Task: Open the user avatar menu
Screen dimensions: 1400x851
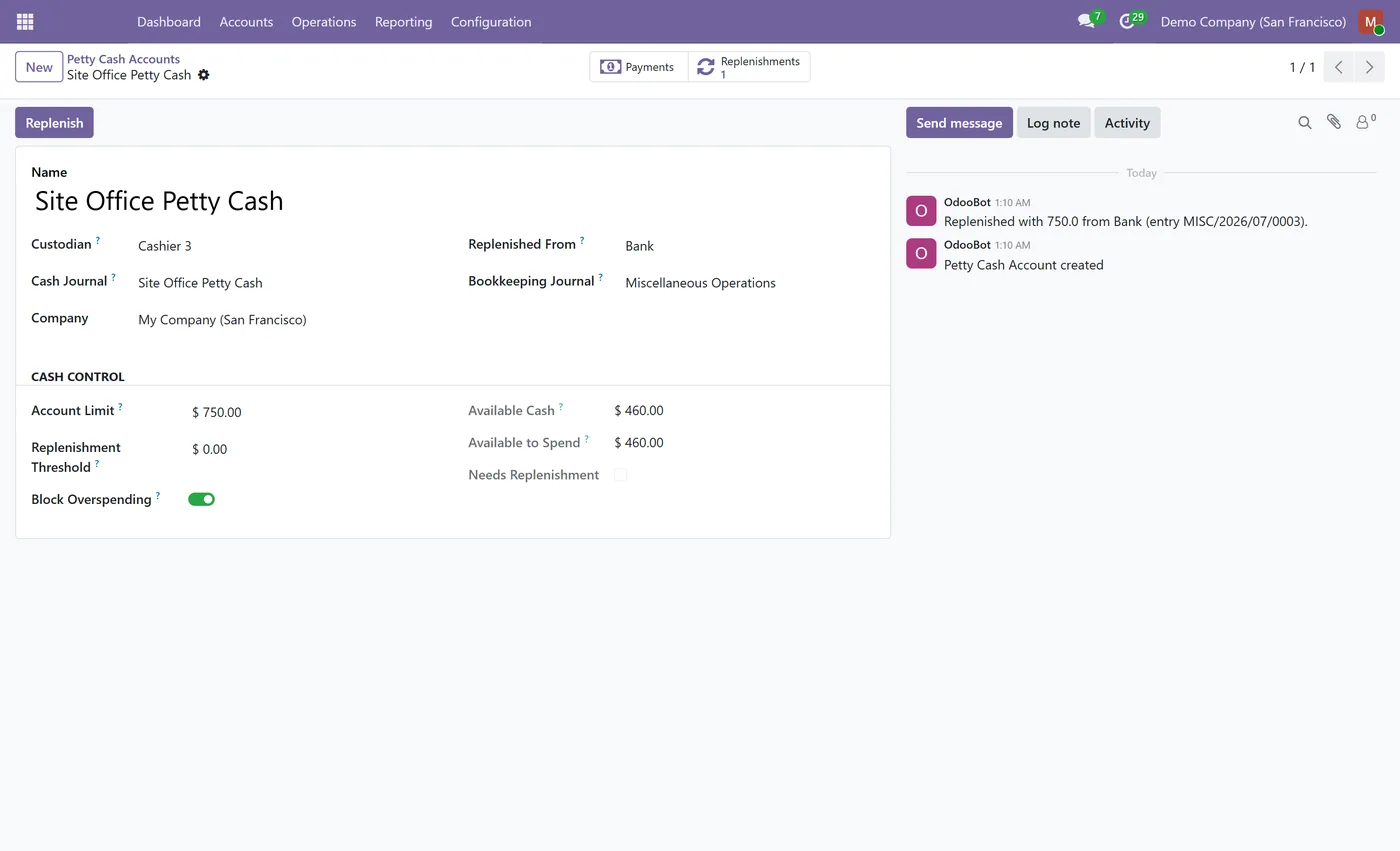Action: click(1371, 21)
